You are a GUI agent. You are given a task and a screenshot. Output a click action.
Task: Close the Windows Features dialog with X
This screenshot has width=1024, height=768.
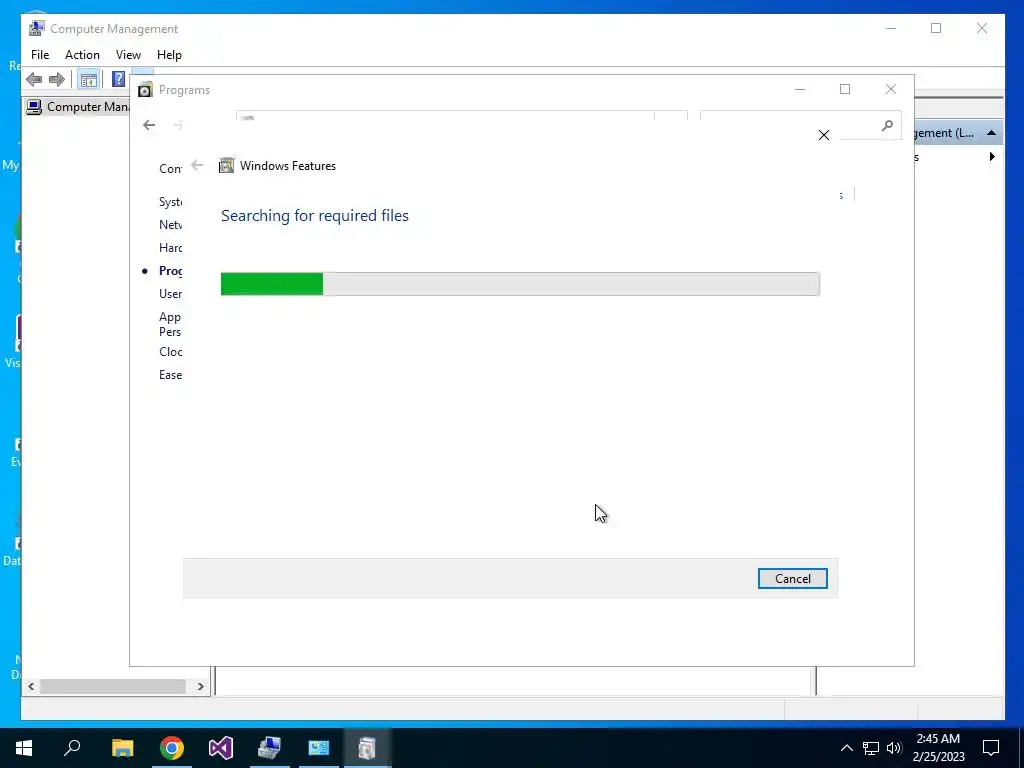824,135
